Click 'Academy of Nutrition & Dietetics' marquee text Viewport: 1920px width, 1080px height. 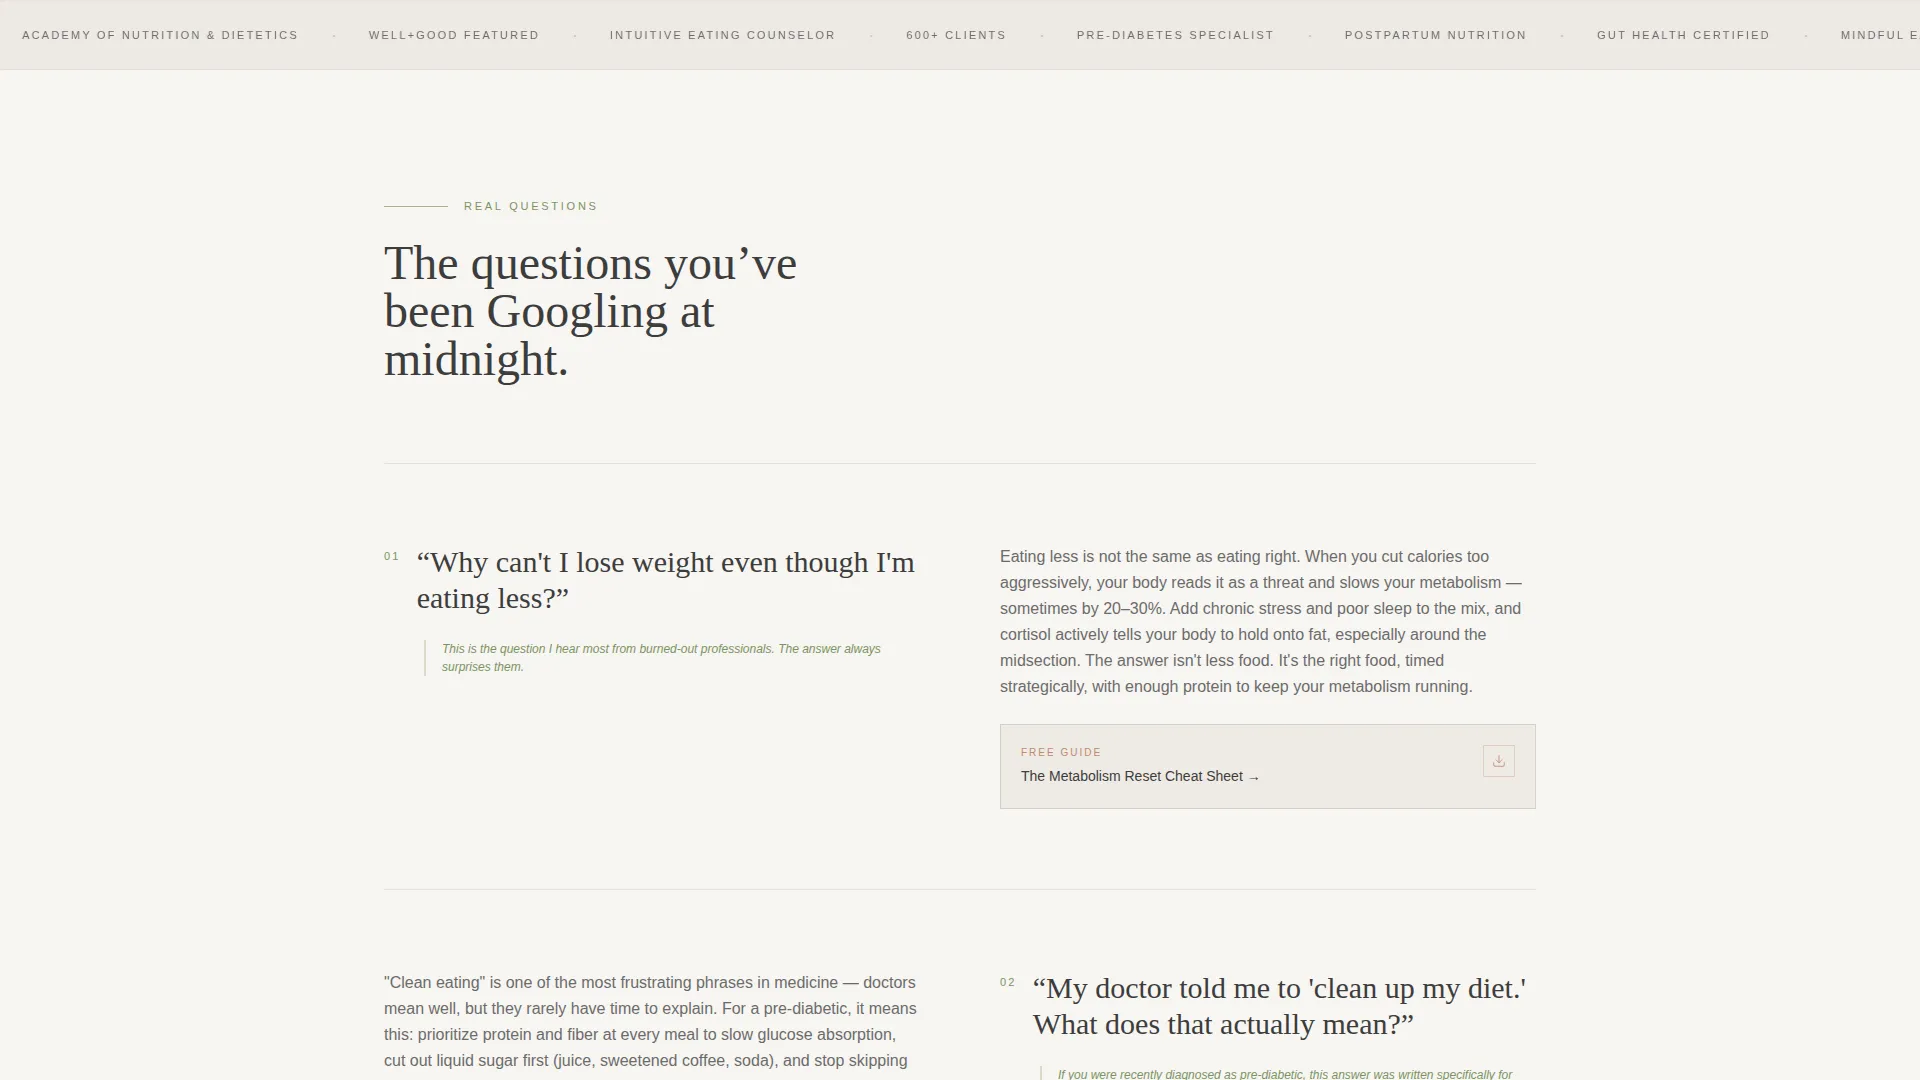tap(160, 35)
